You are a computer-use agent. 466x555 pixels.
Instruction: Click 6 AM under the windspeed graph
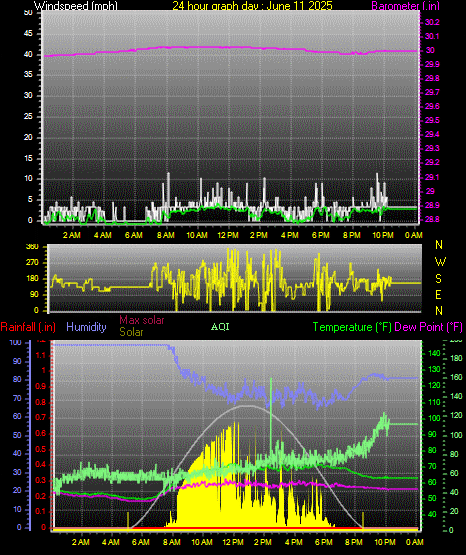point(134,235)
